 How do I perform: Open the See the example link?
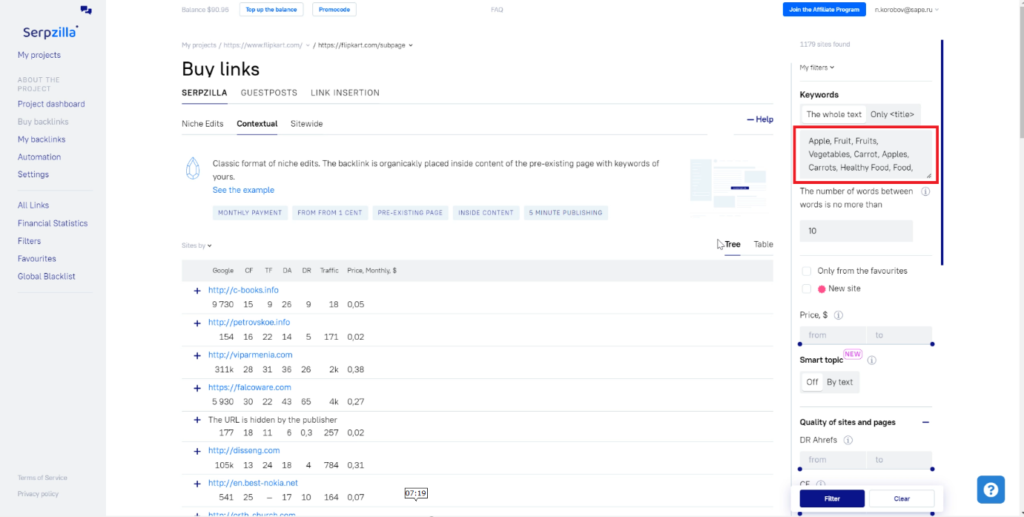[x=243, y=191]
